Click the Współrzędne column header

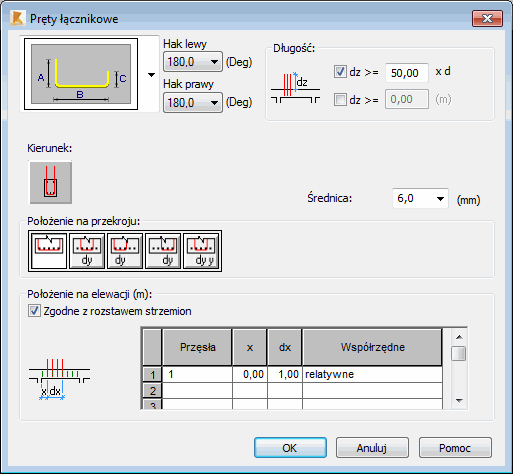tap(372, 347)
